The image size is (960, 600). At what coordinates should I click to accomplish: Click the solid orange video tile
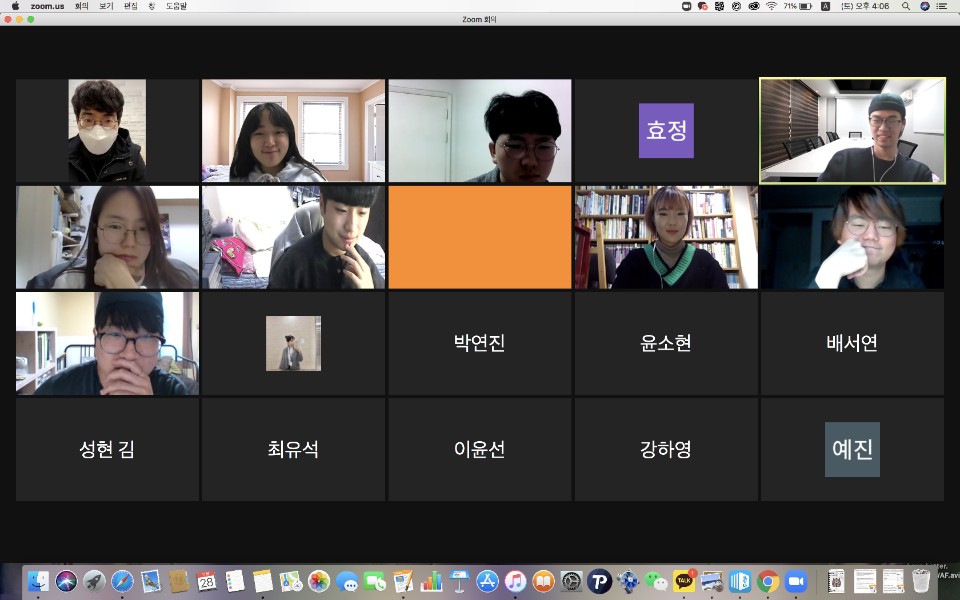click(479, 237)
